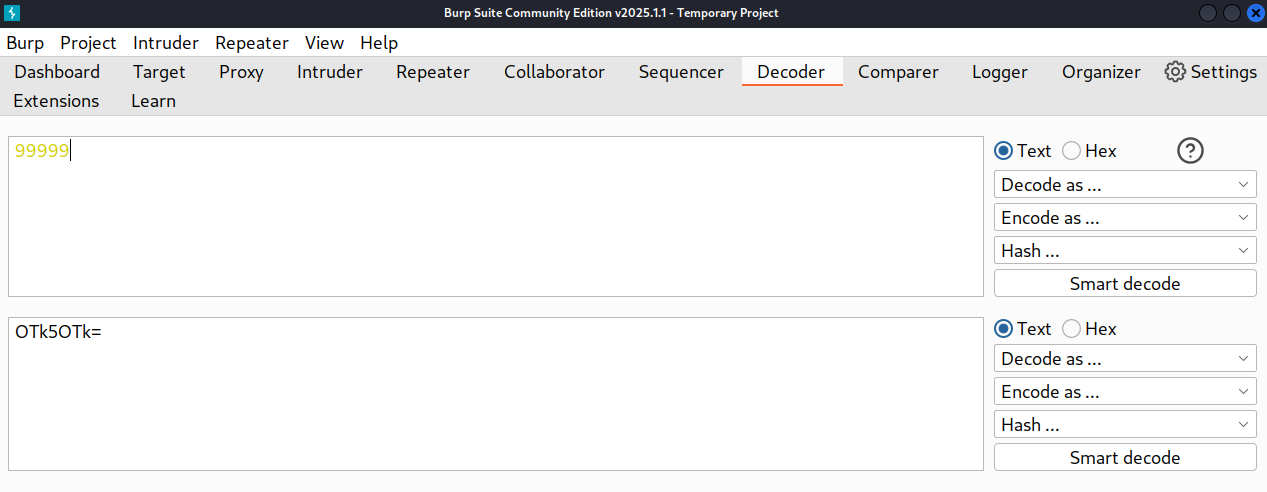Switch to the Repeater tab
The width and height of the screenshot is (1267, 492).
[x=433, y=72]
